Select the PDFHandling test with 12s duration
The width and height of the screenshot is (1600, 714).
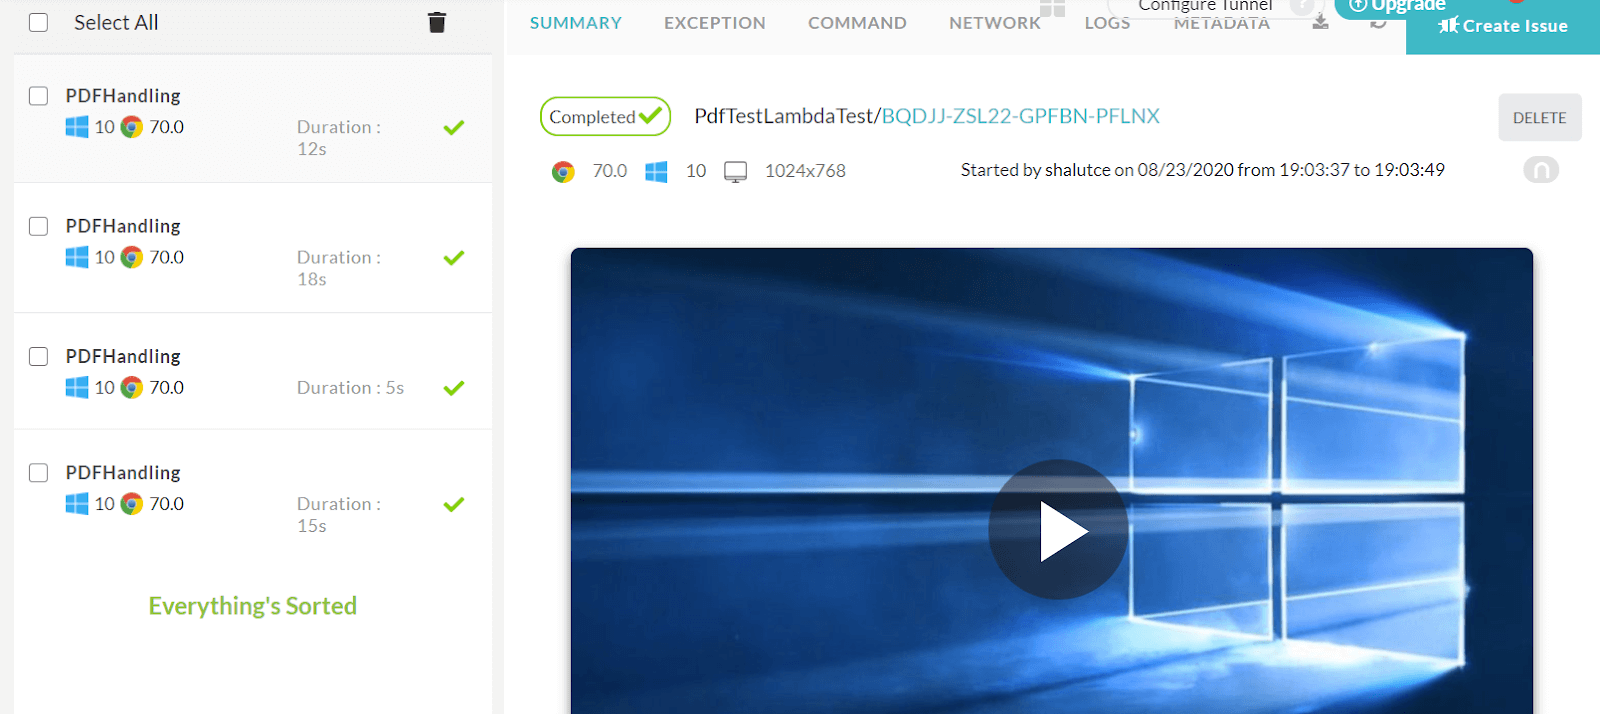pyautogui.click(x=253, y=119)
